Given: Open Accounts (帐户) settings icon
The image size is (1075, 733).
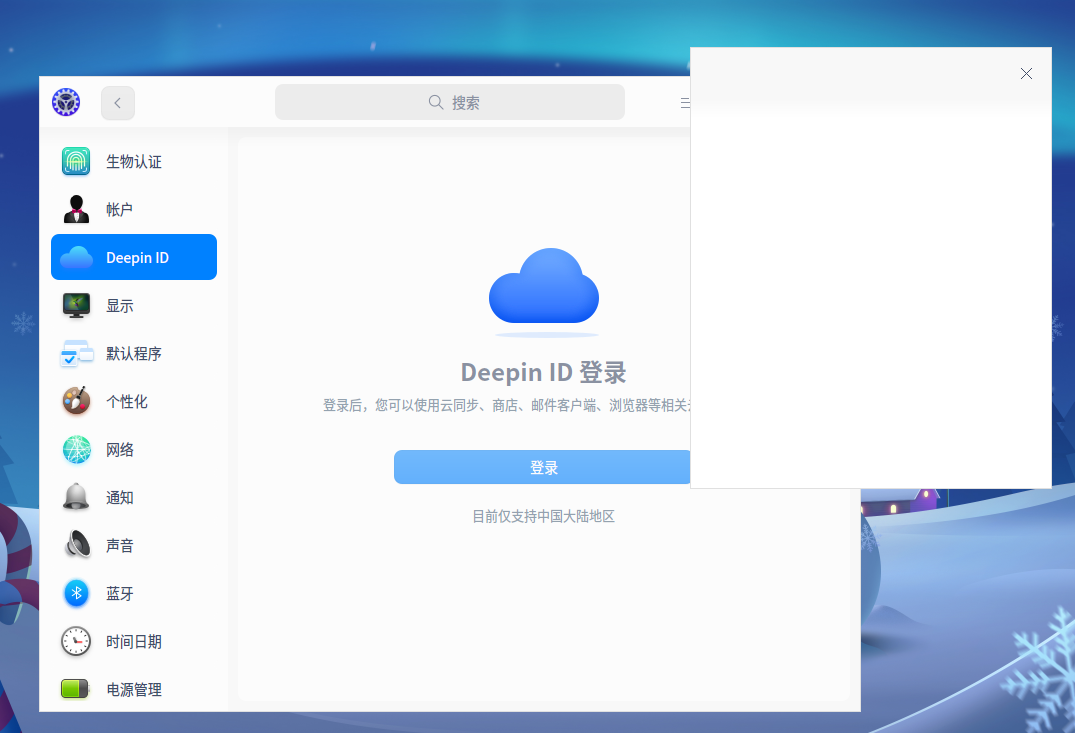Looking at the screenshot, I should point(75,209).
